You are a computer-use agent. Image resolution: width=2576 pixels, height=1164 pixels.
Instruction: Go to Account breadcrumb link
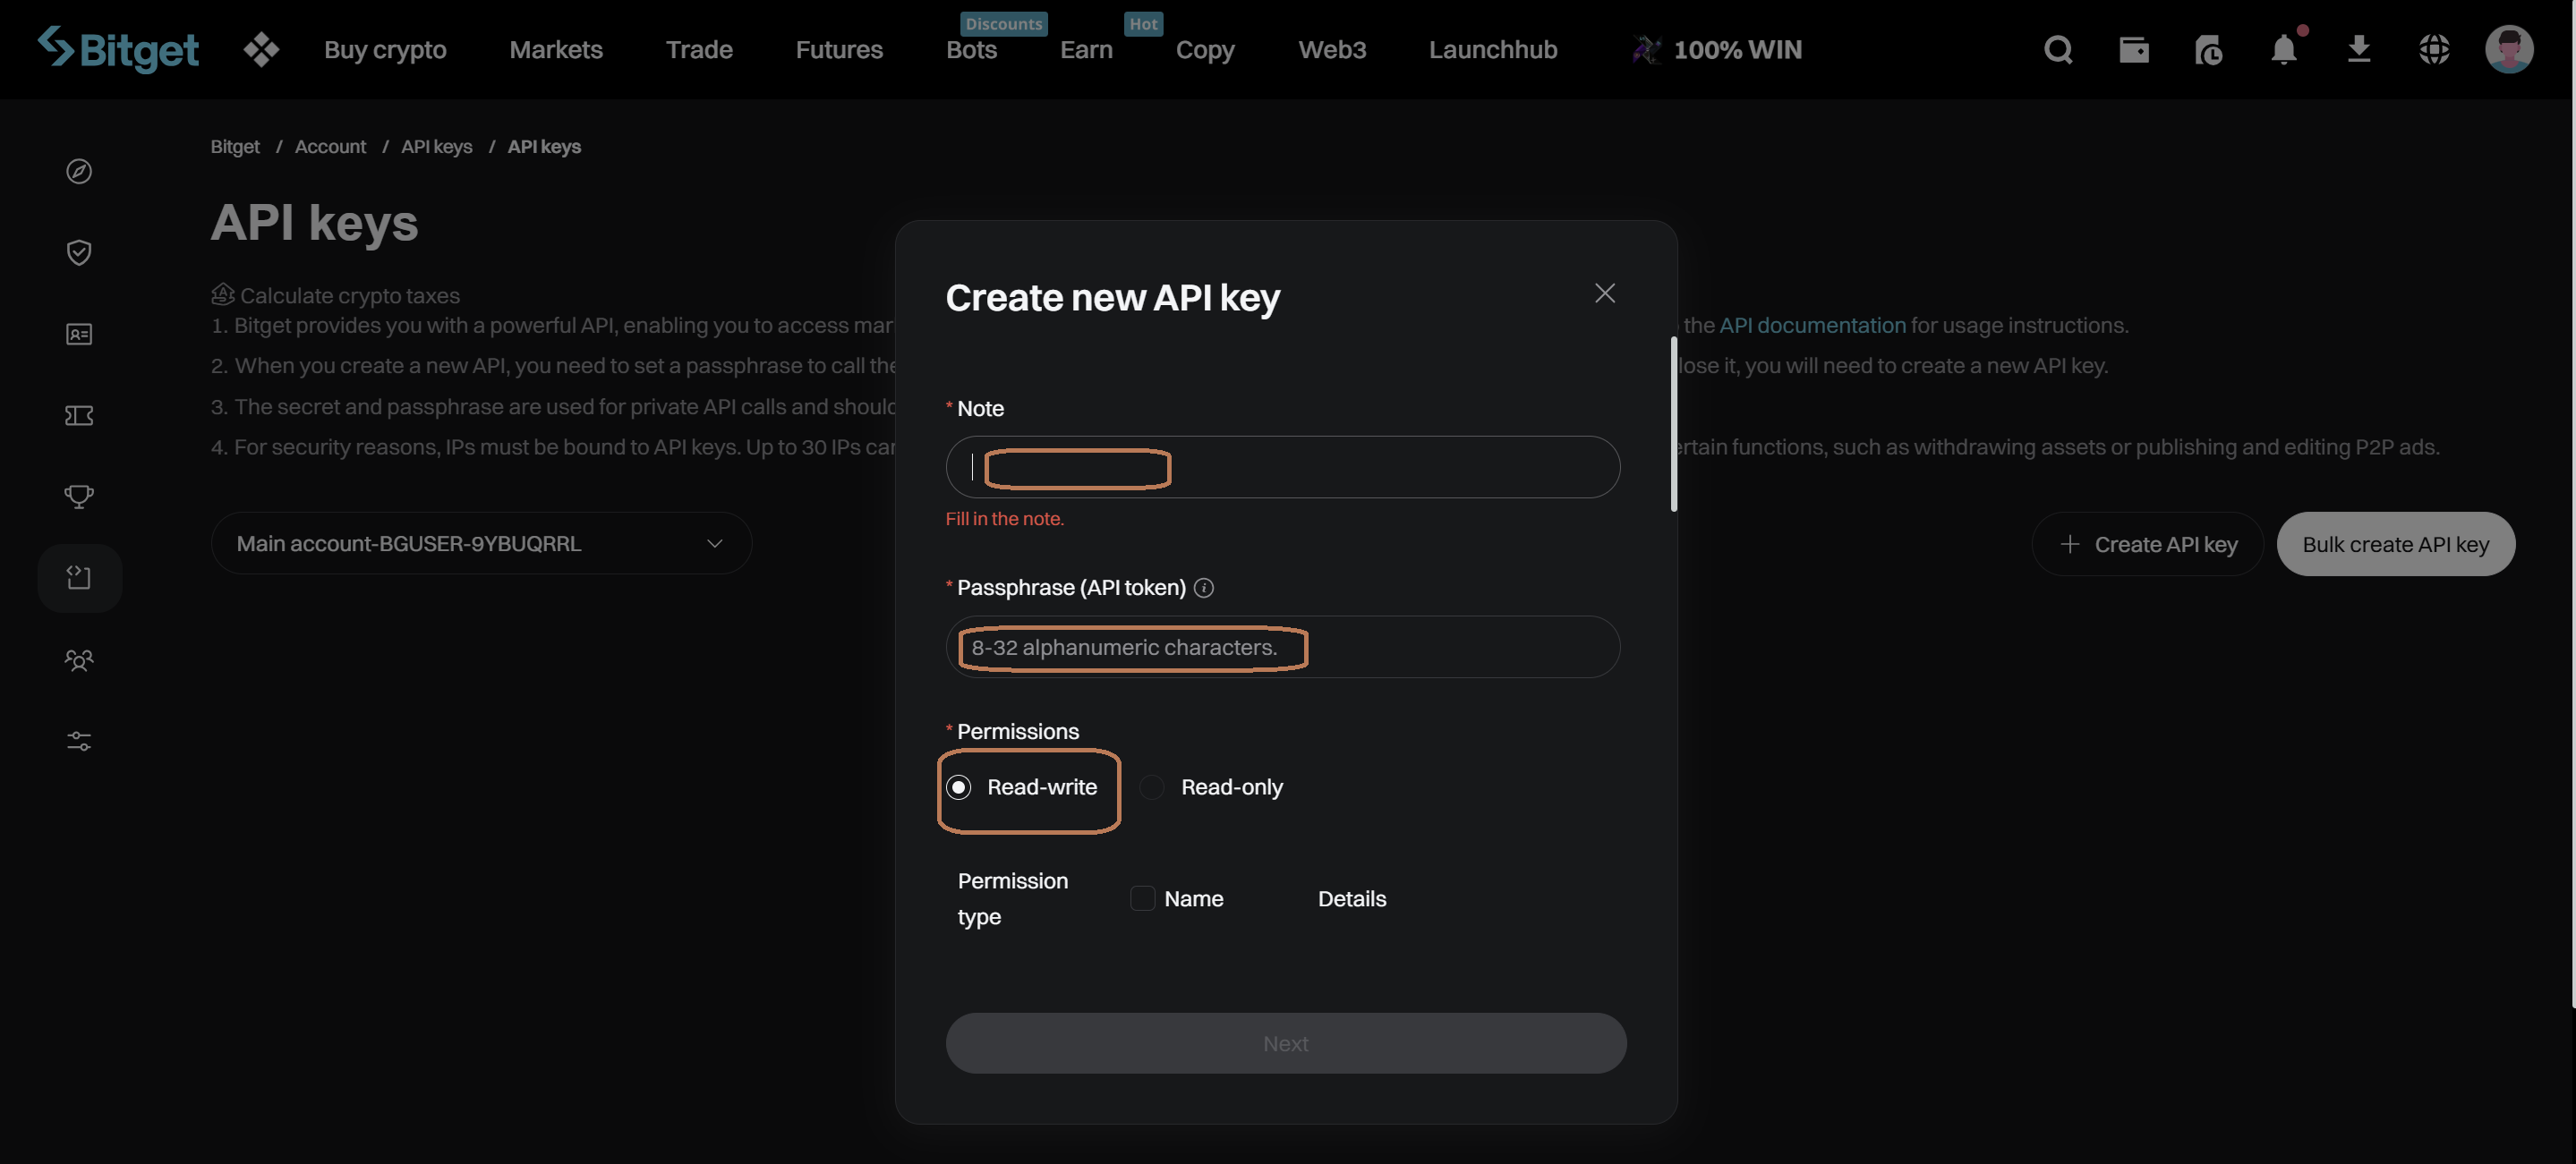(x=330, y=147)
